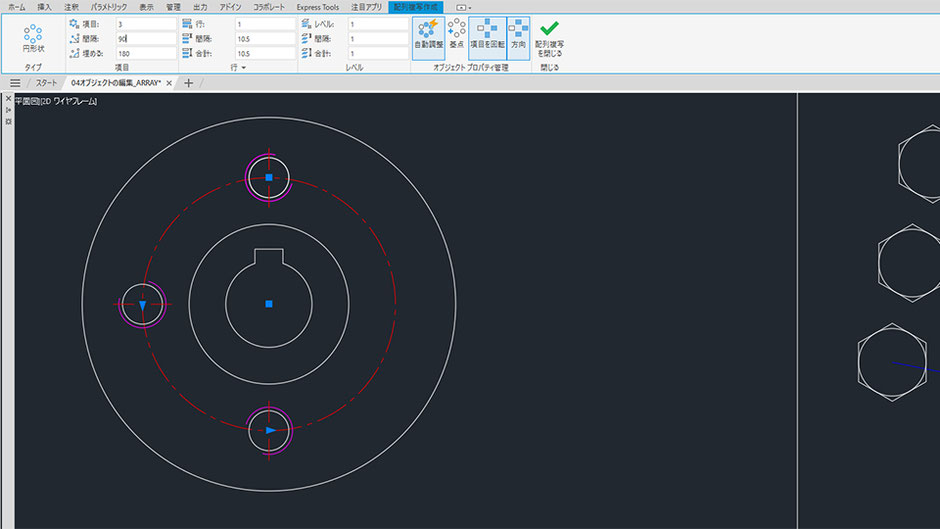Click the viewport close X control
Screen dimensions: 940x529
point(8,98)
